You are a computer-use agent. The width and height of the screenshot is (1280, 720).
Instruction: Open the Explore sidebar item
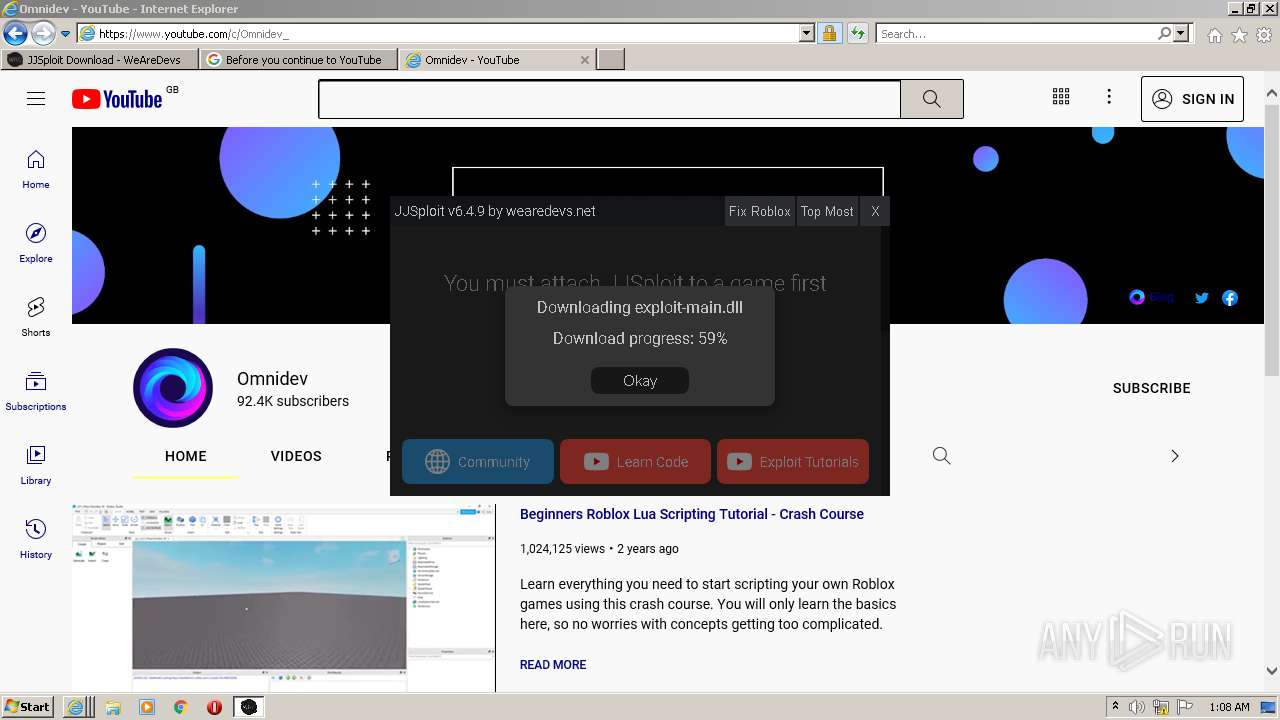pos(36,243)
